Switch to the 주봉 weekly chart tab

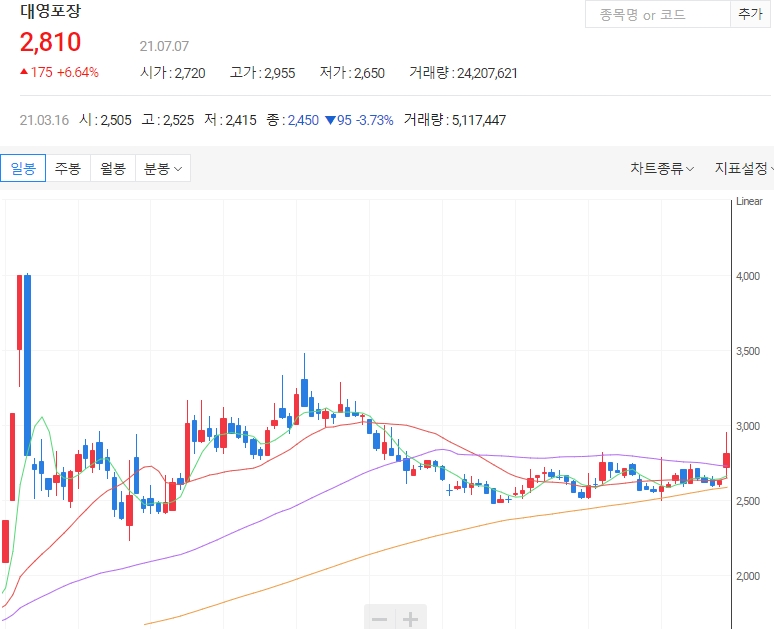(x=68, y=168)
